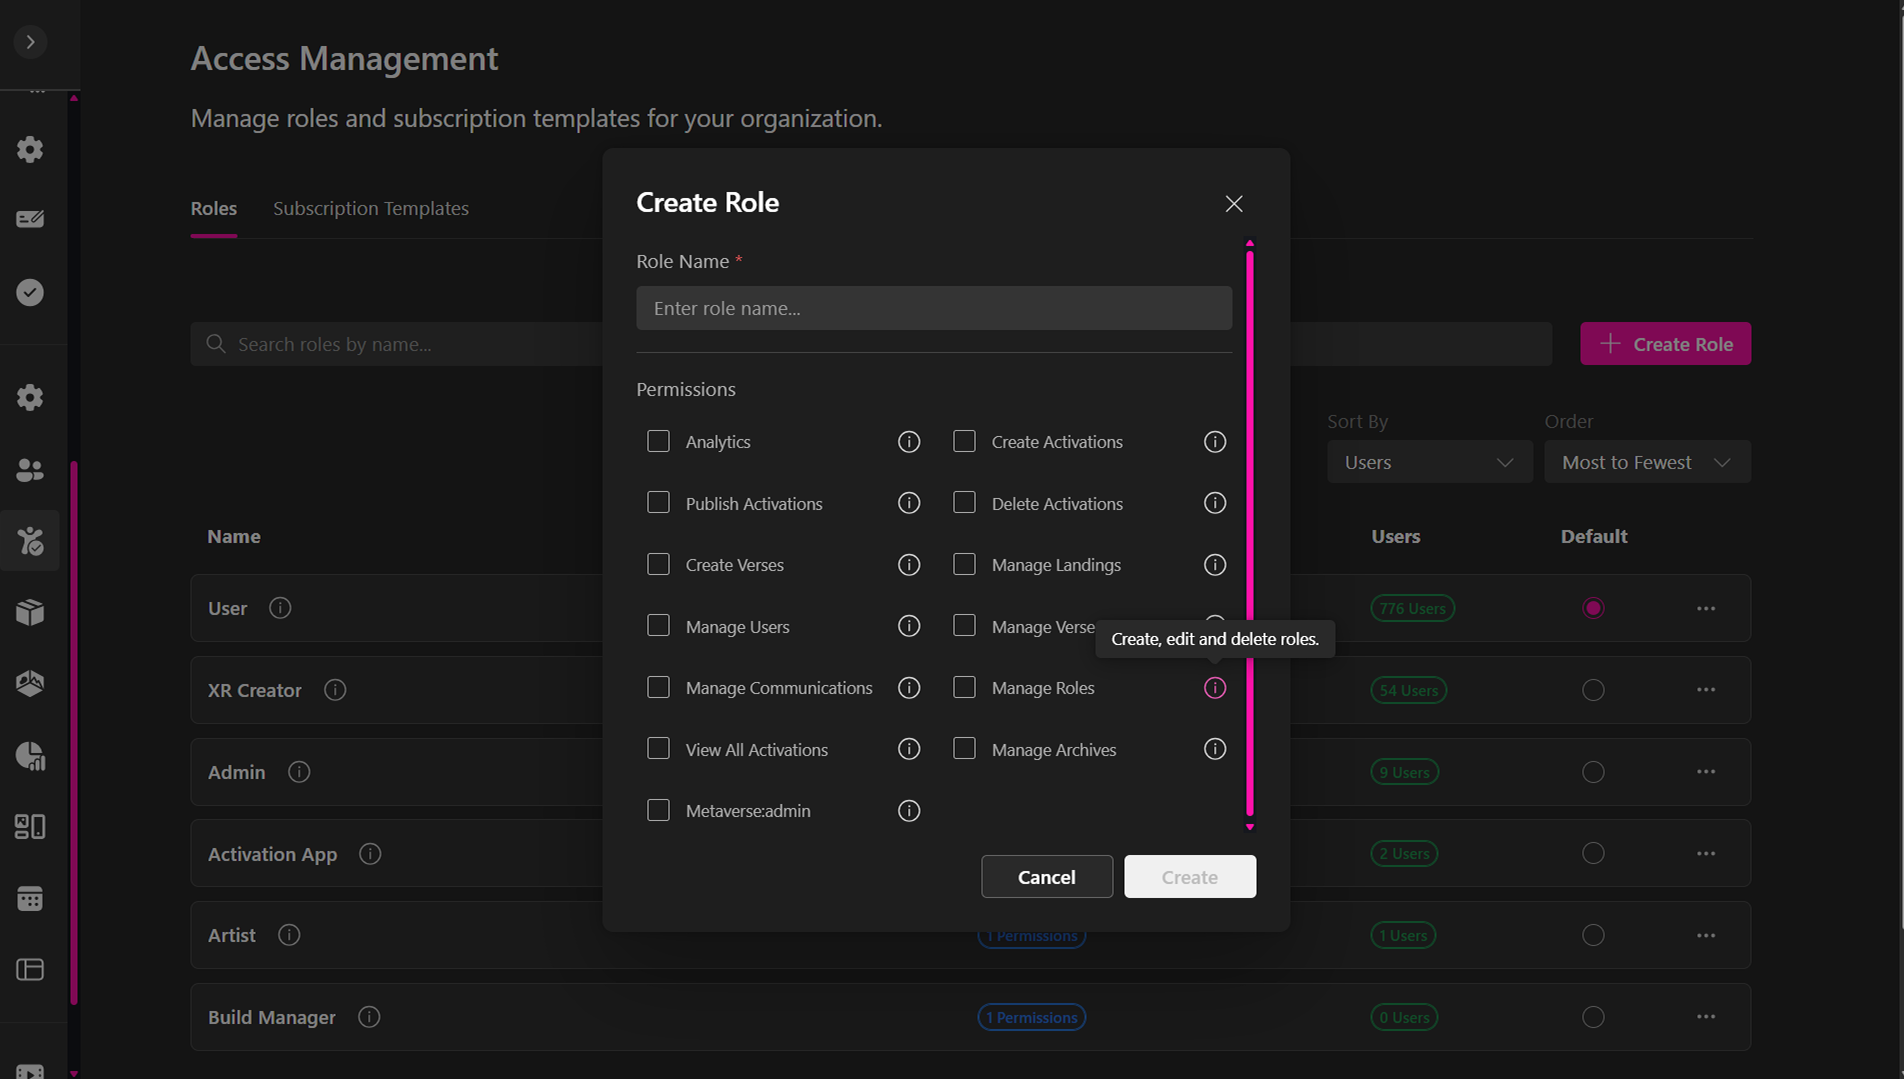Click the 3D box icon in sidebar
1904x1079 pixels.
click(30, 612)
